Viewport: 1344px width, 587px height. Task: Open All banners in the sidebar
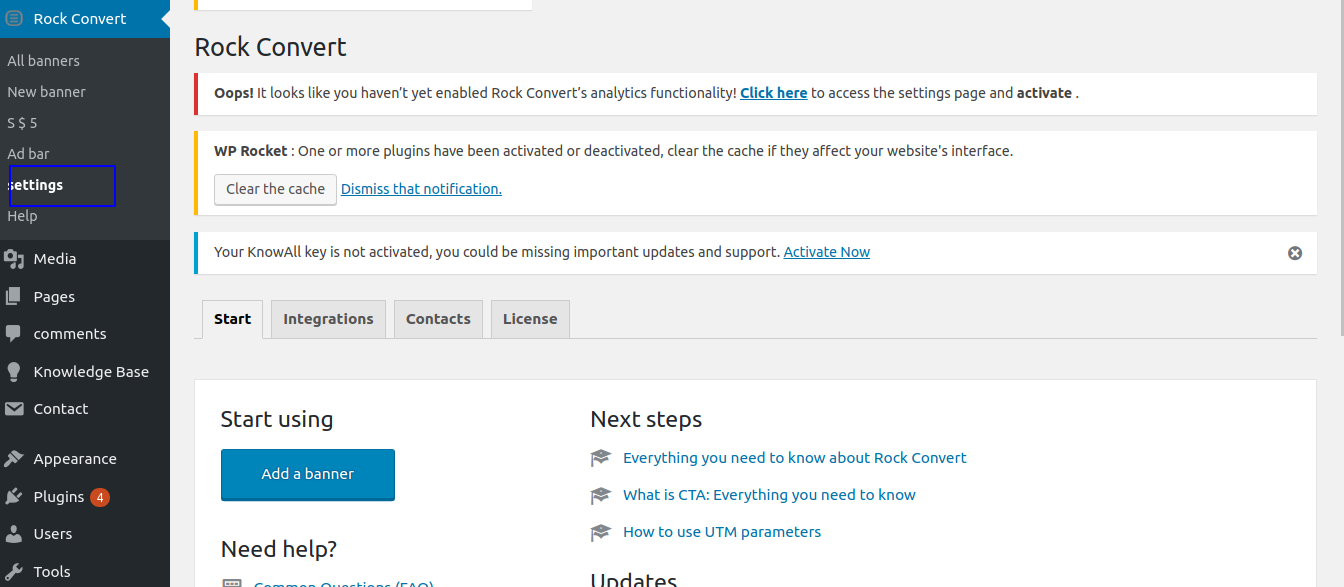click(43, 61)
